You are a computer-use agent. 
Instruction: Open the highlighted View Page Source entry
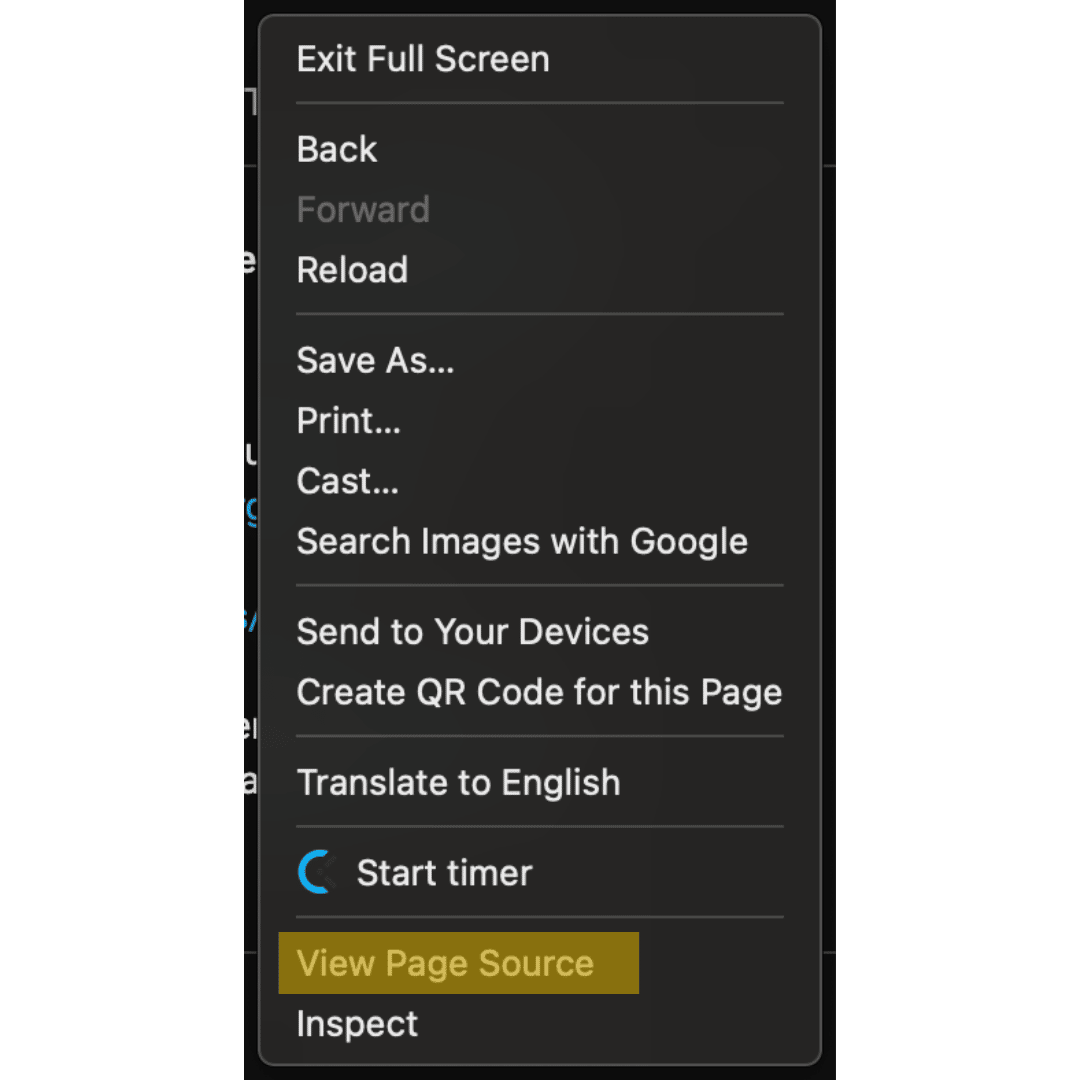click(x=459, y=963)
